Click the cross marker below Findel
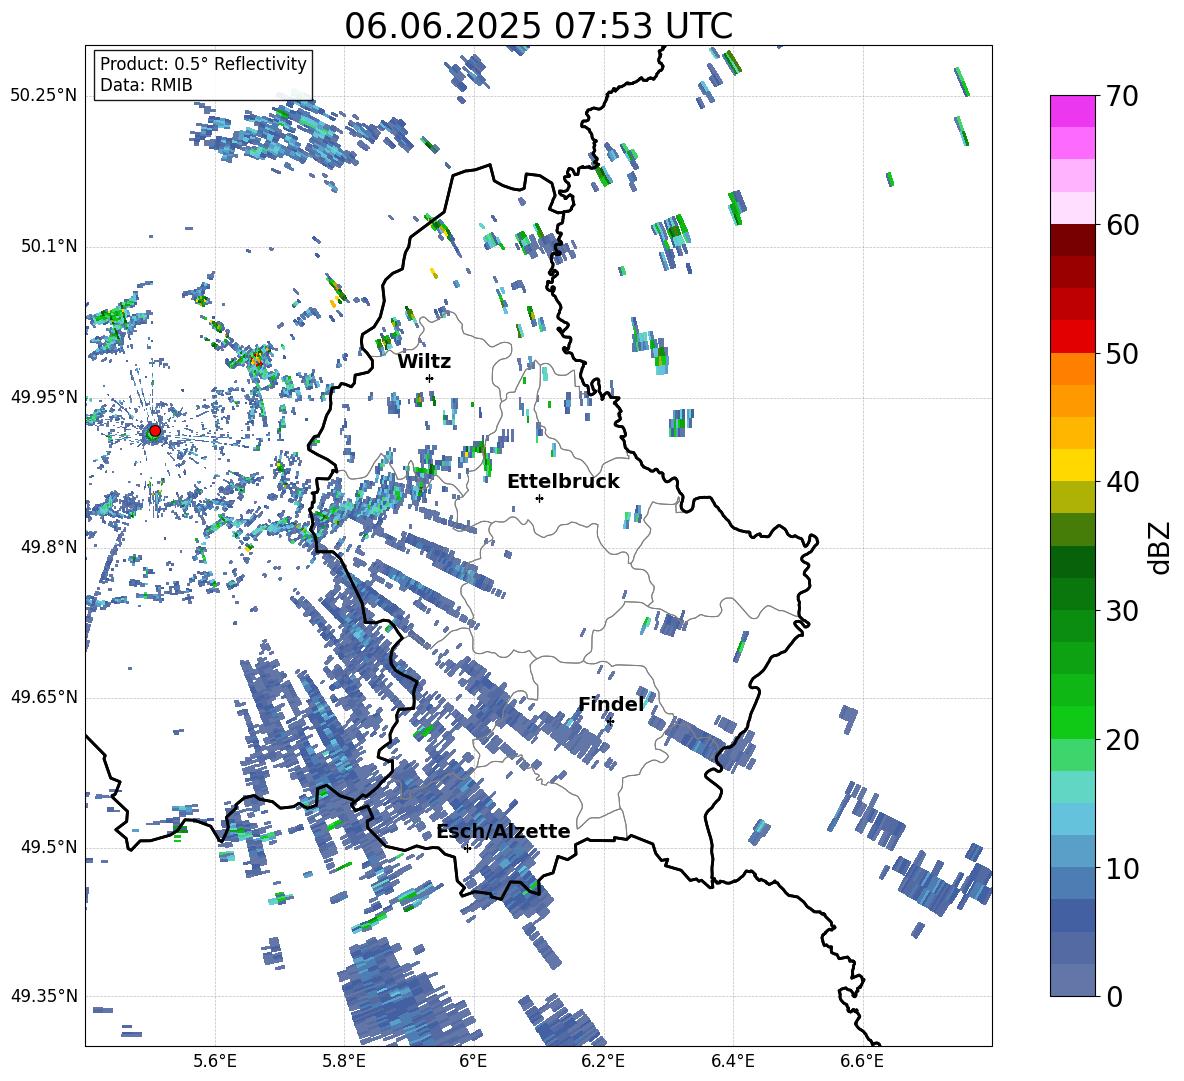 point(610,722)
